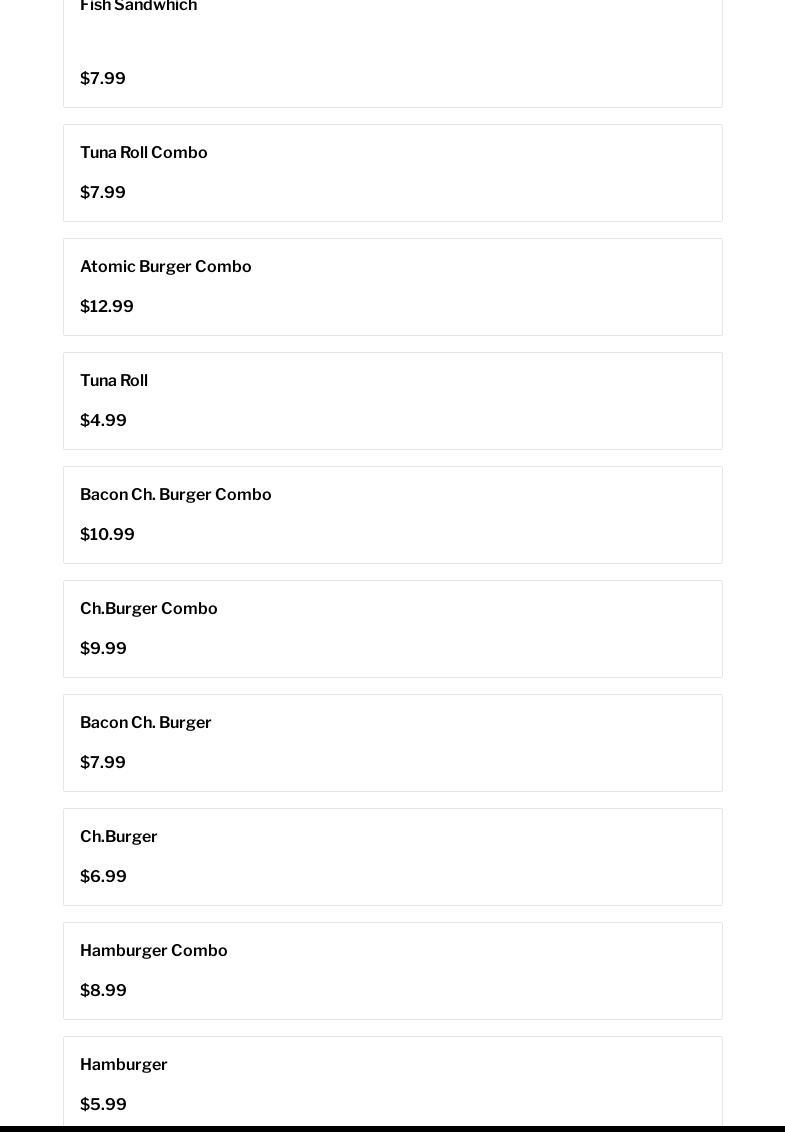Select the Hamburger item title
This screenshot has width=785, height=1132.
pyautogui.click(x=123, y=1065)
